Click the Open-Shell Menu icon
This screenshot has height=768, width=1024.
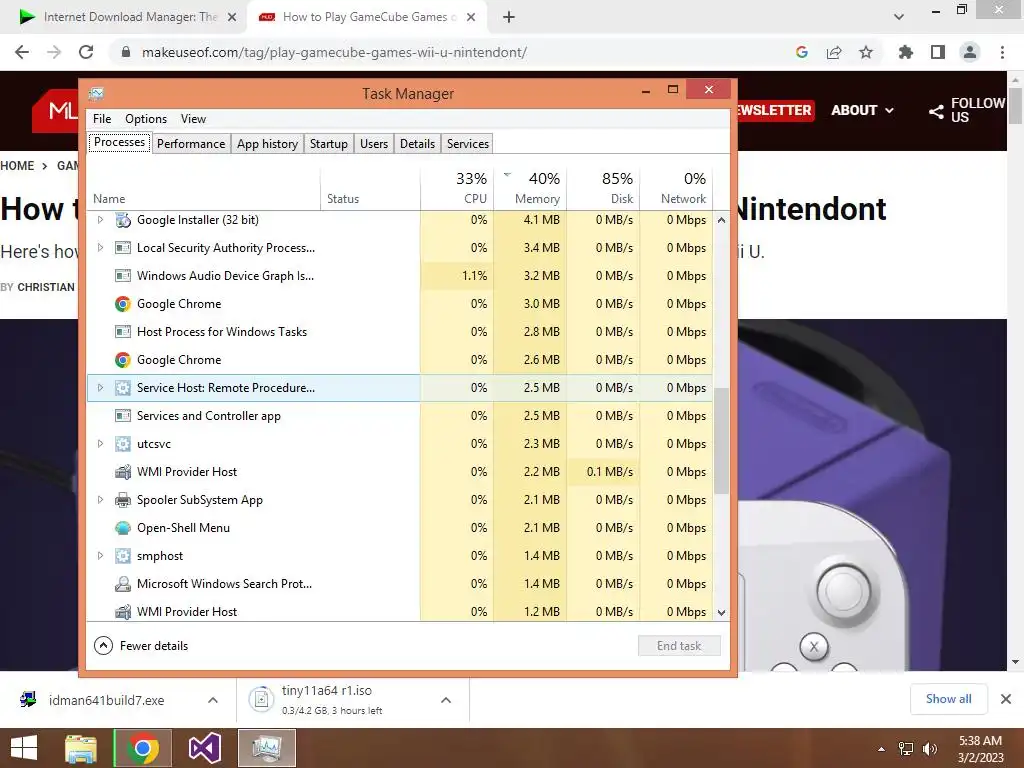tap(123, 528)
